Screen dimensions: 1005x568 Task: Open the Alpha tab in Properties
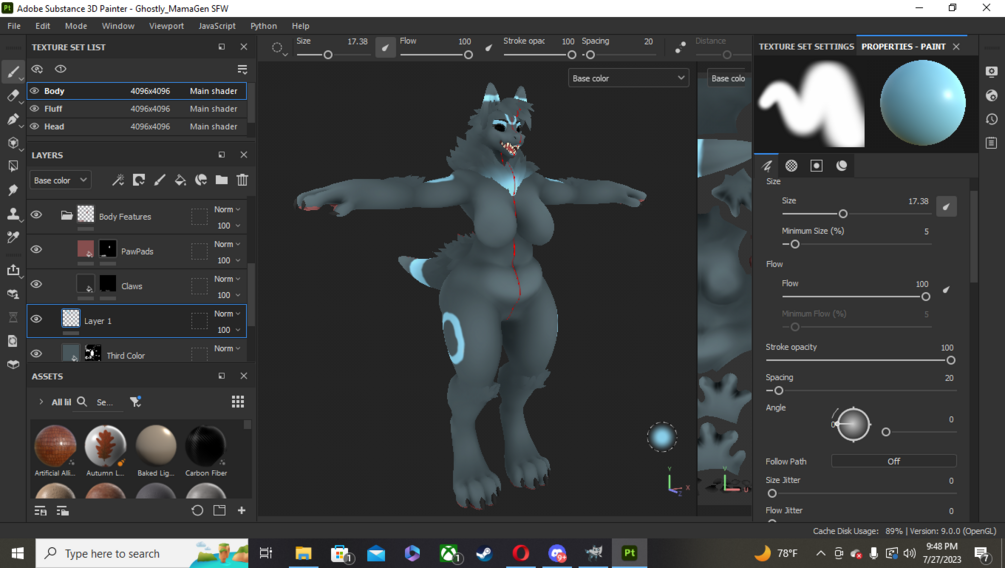click(792, 165)
